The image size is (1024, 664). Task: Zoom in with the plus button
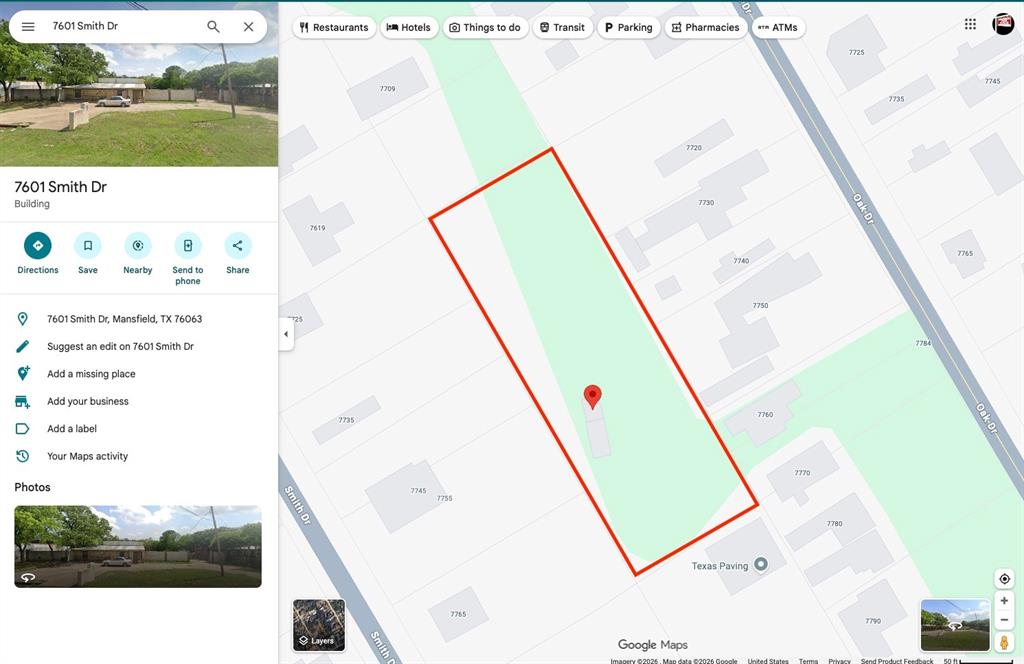1004,601
